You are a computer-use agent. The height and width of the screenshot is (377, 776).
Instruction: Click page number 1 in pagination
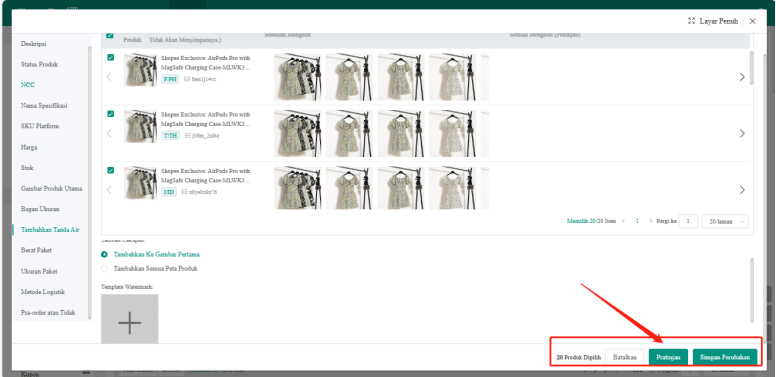pyautogui.click(x=637, y=221)
